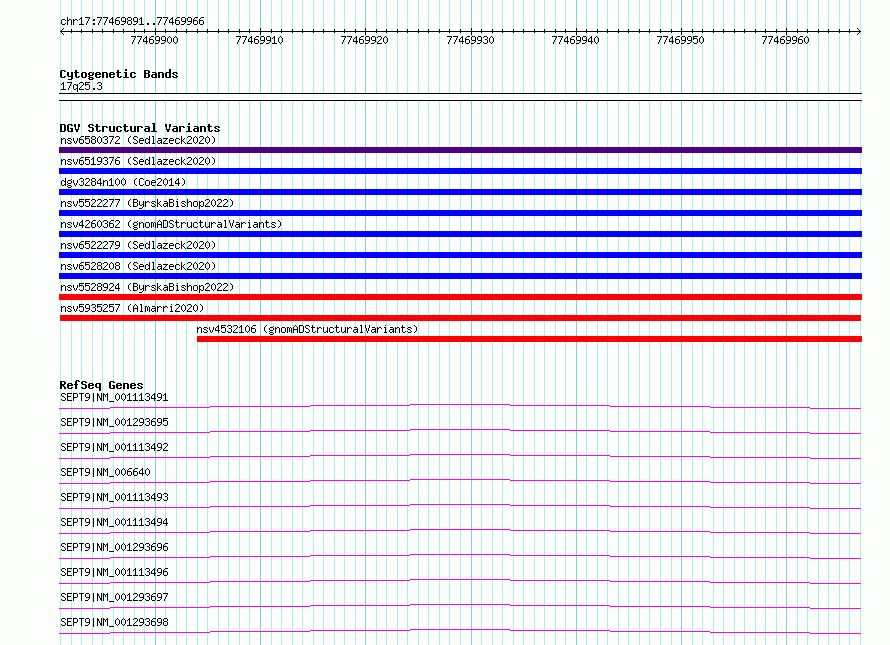
Task: Select SEPT9|NM_006640 transcript label
Action: [105, 472]
